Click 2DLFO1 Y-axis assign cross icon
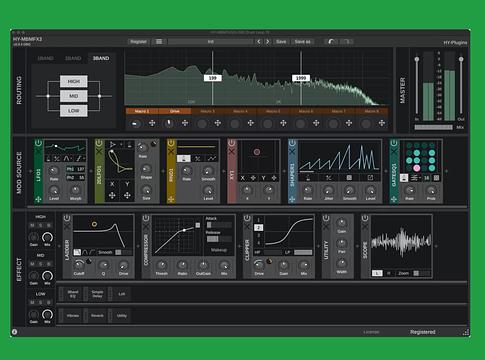 click(127, 195)
